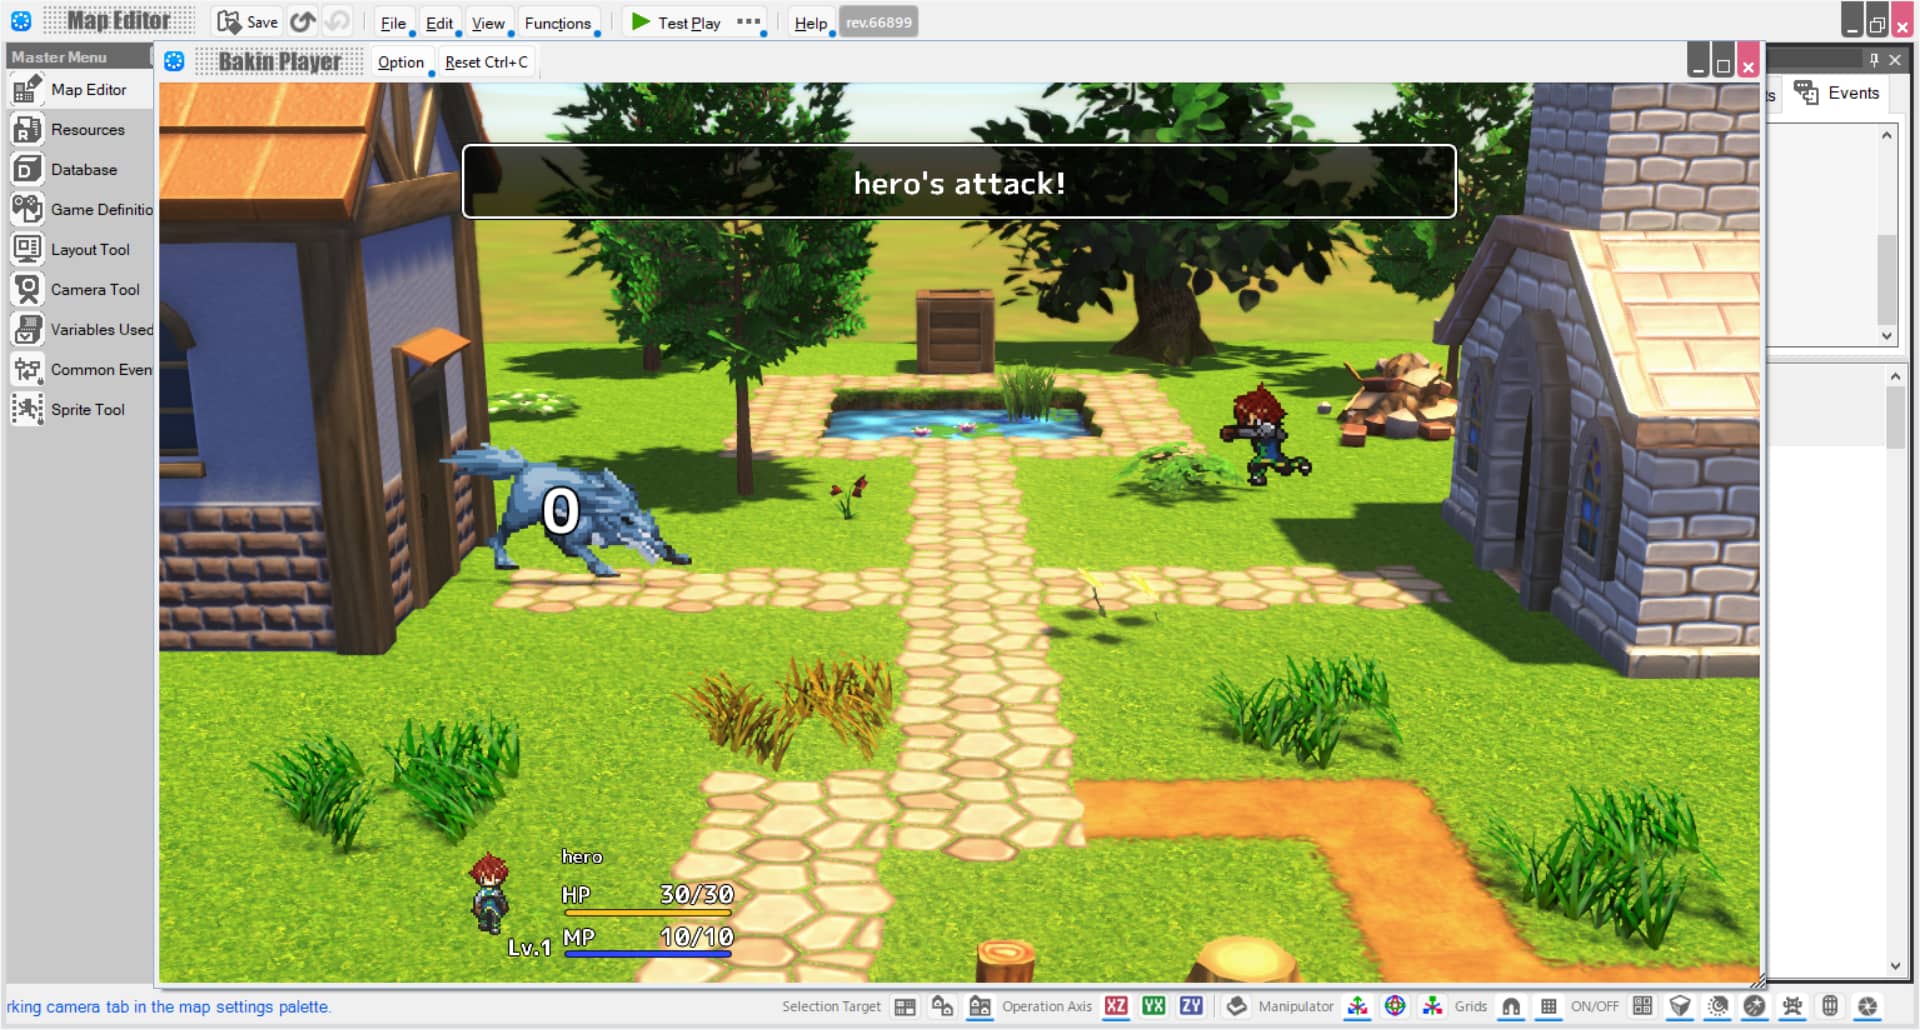This screenshot has height=1030, width=1920.
Task: Click the Bakin logo beside Map Editor title
Action: pyautogui.click(x=21, y=21)
